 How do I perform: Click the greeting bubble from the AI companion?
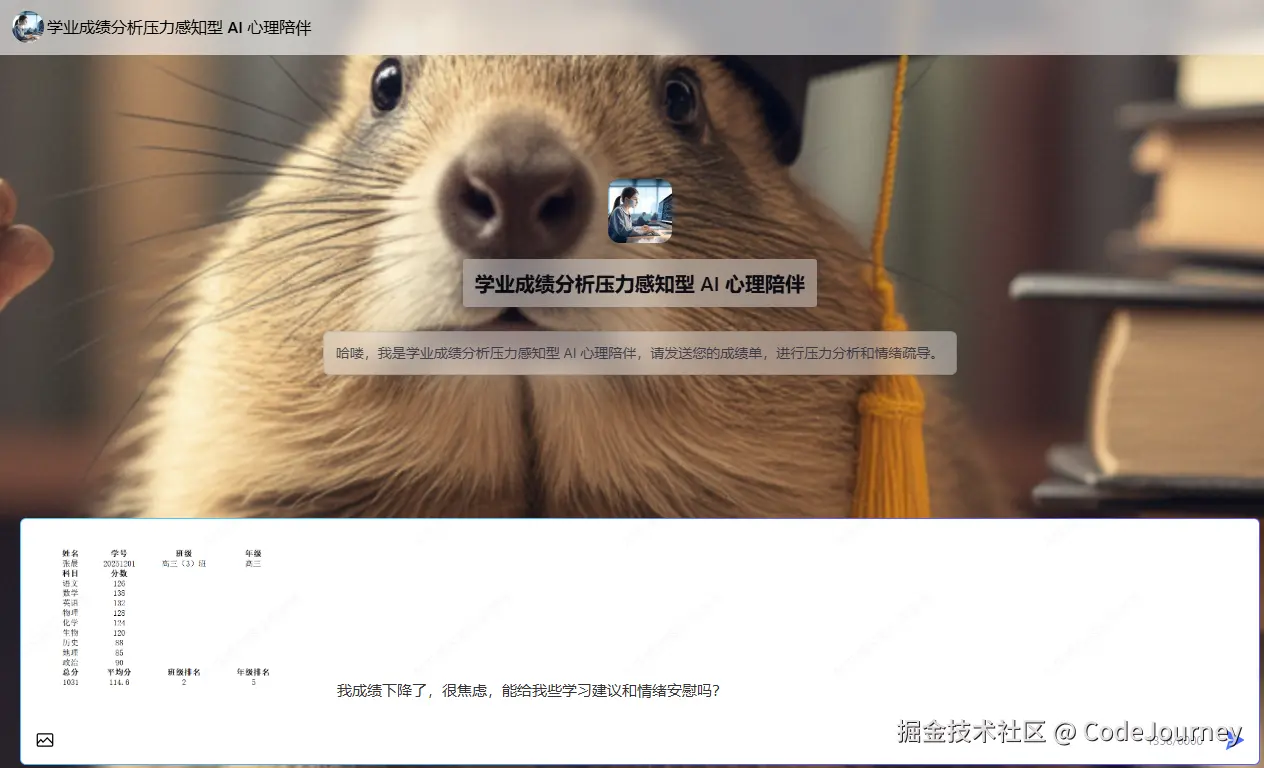[639, 352]
